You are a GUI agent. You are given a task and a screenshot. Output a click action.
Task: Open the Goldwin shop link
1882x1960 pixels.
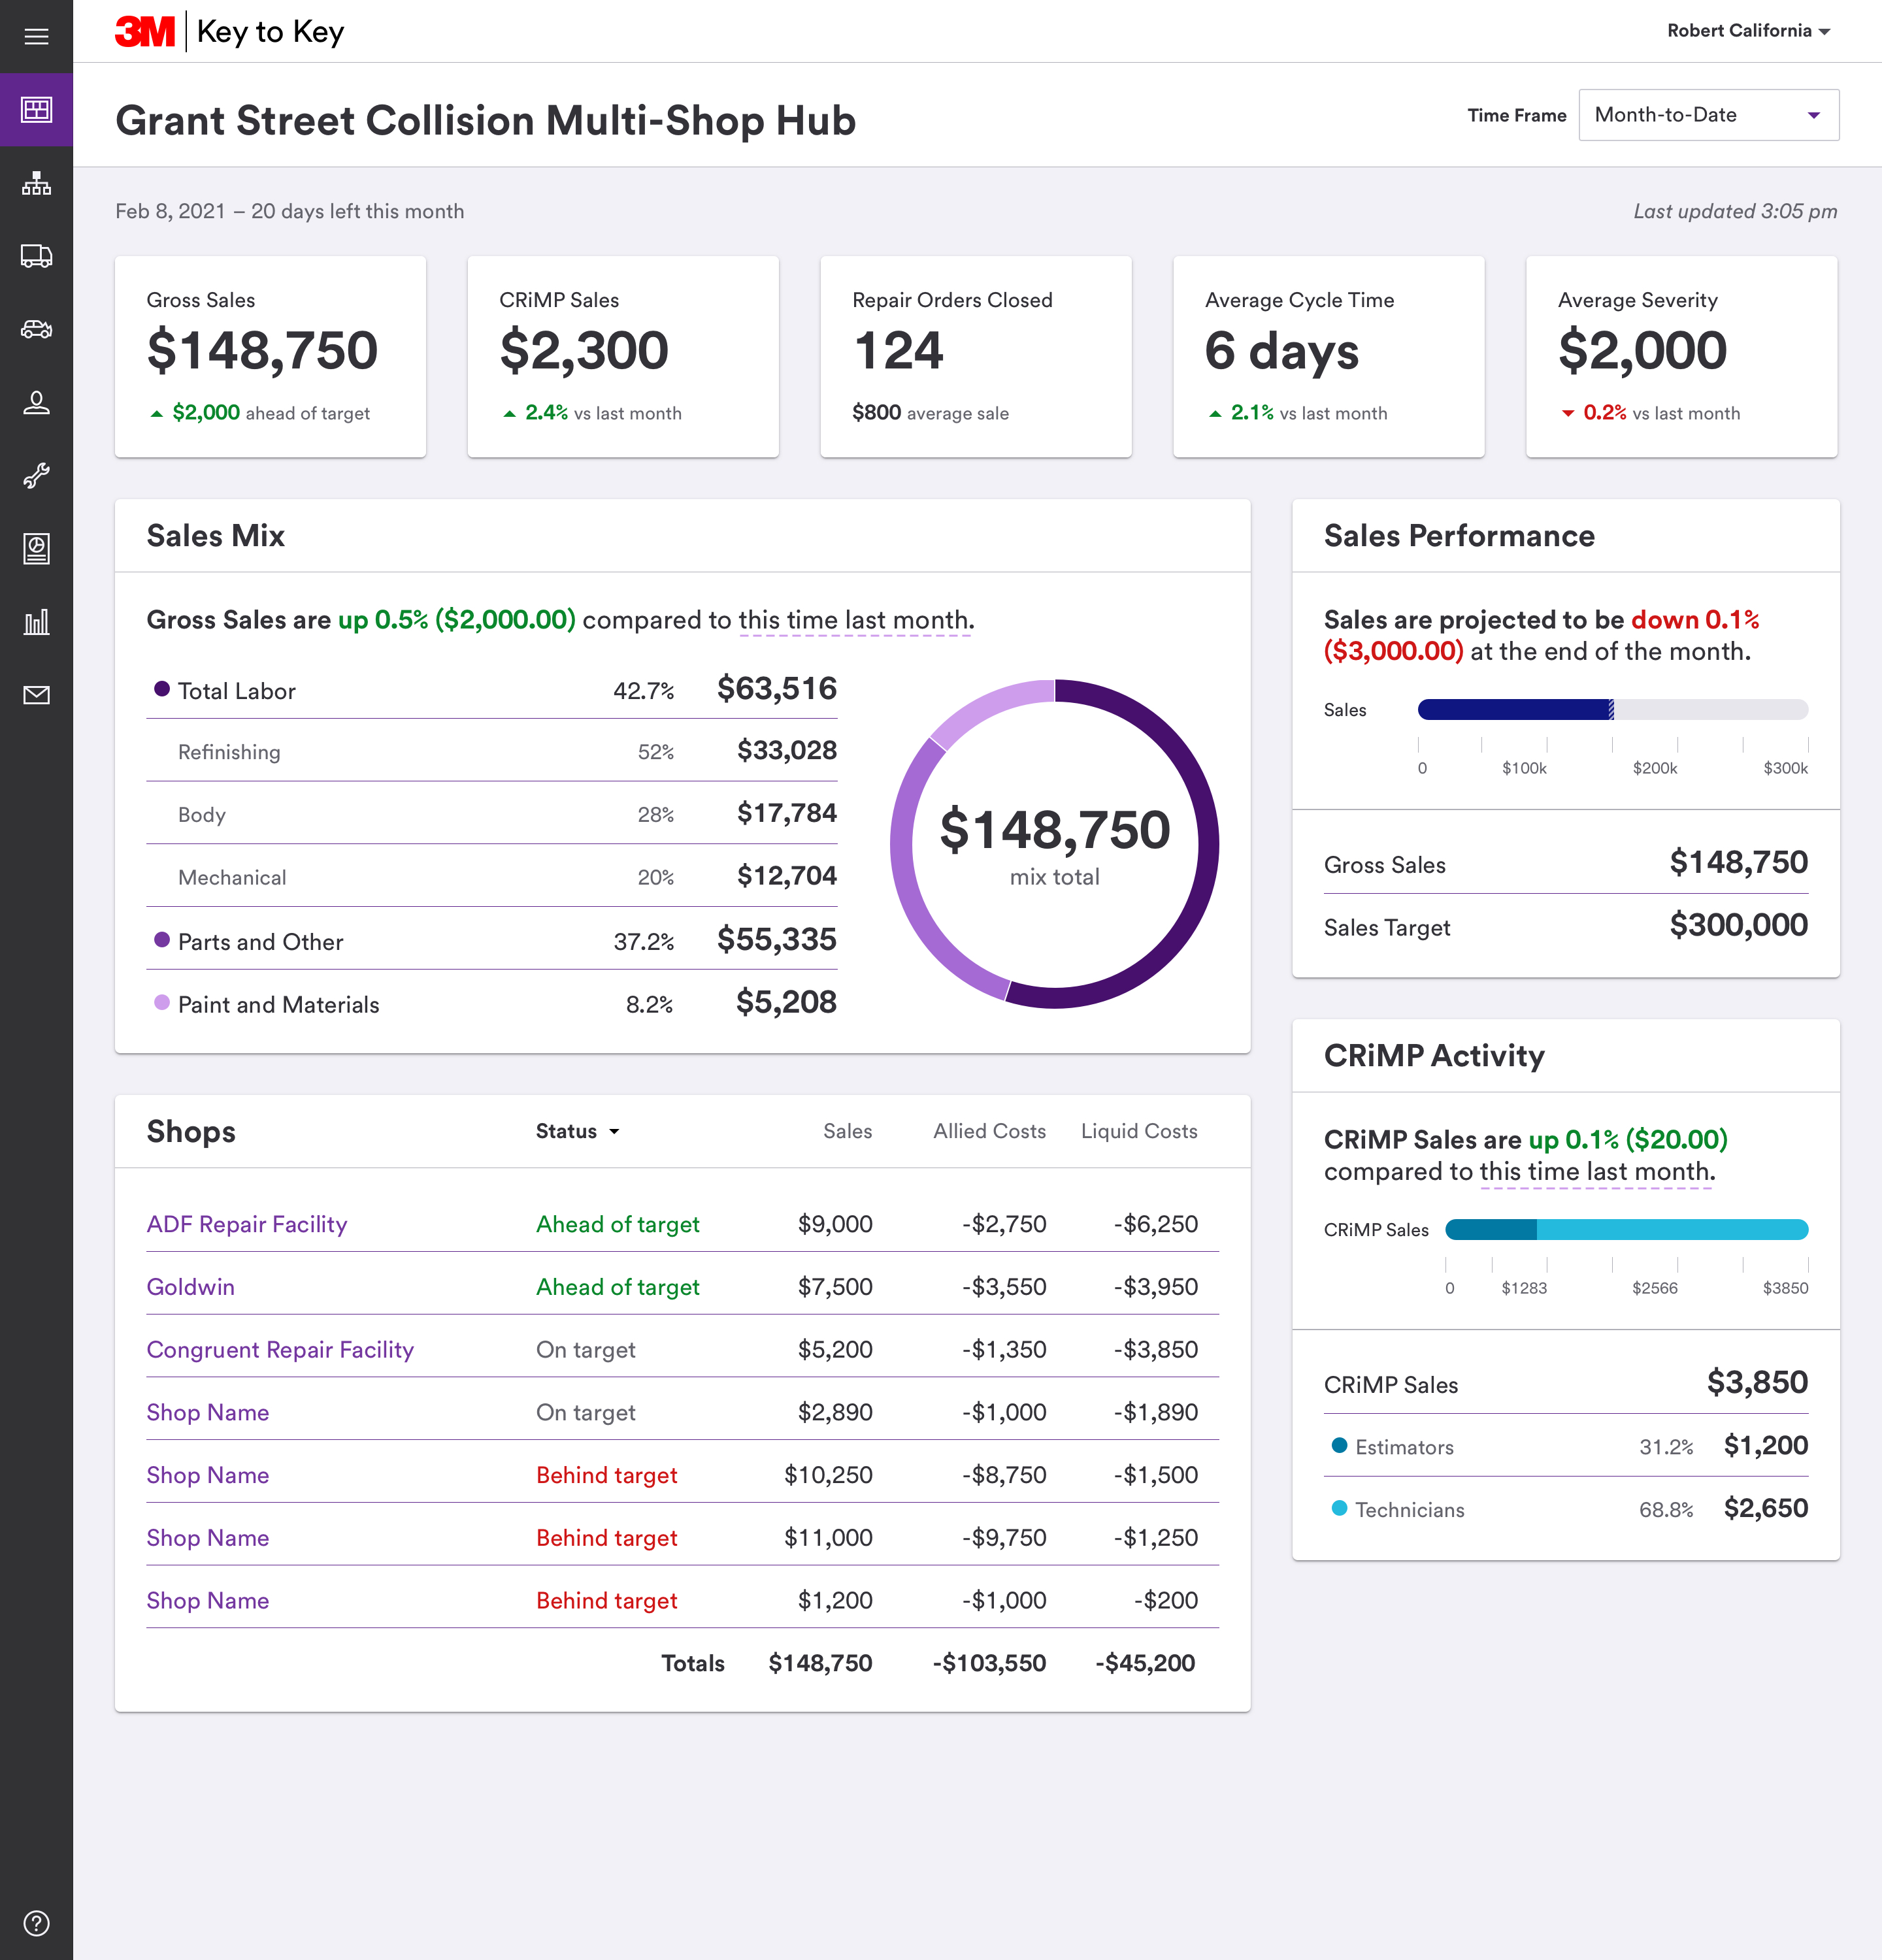191,1287
